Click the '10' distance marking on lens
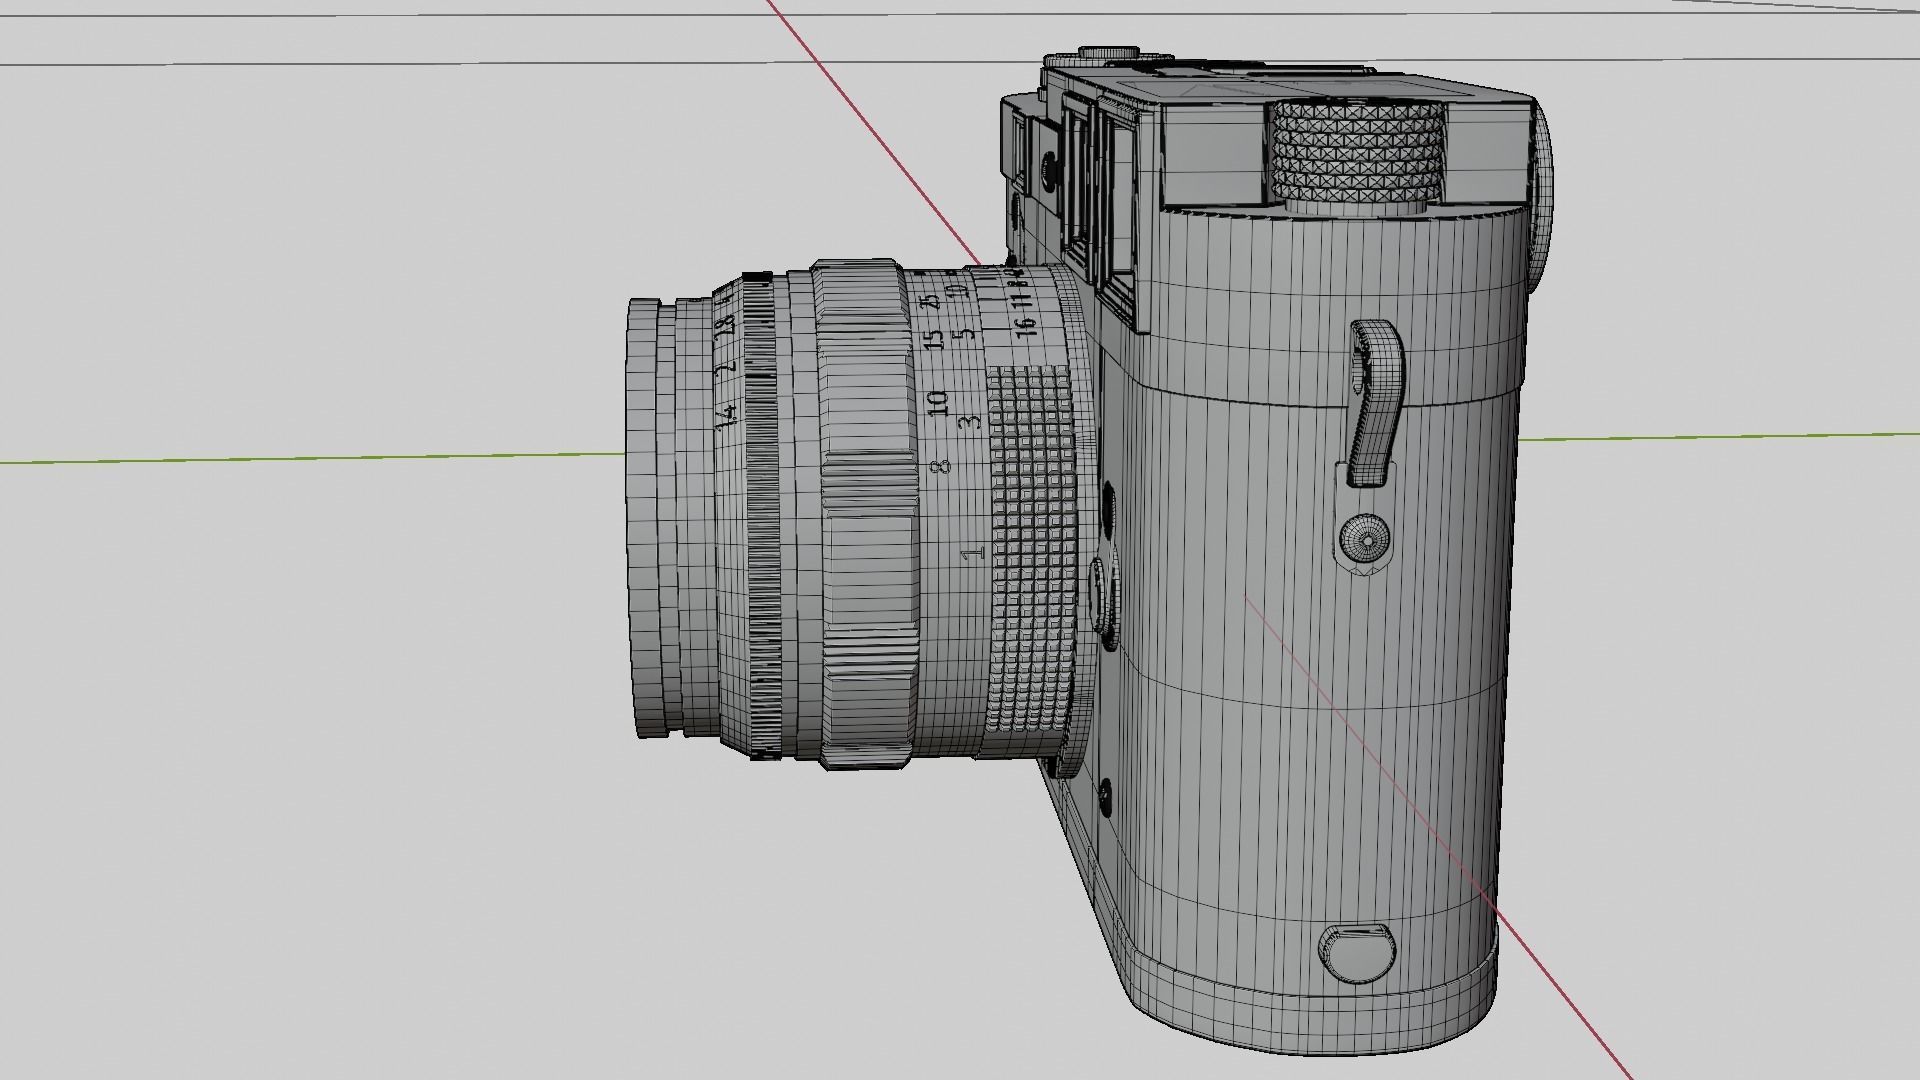The image size is (1920, 1080). click(937, 404)
